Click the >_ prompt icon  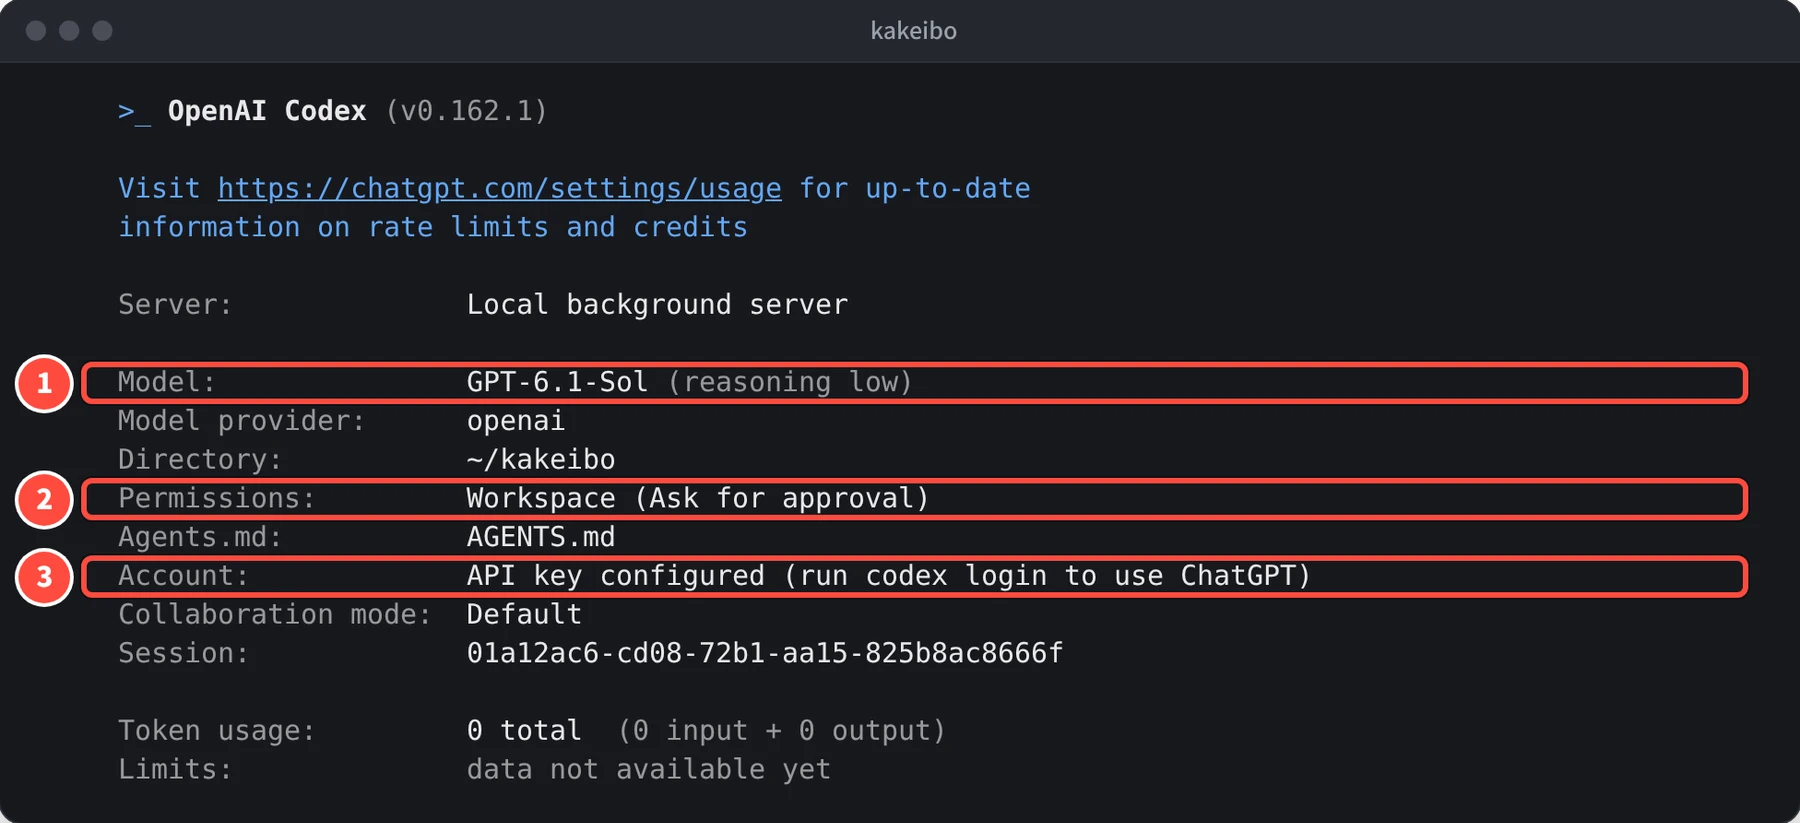click(x=134, y=111)
